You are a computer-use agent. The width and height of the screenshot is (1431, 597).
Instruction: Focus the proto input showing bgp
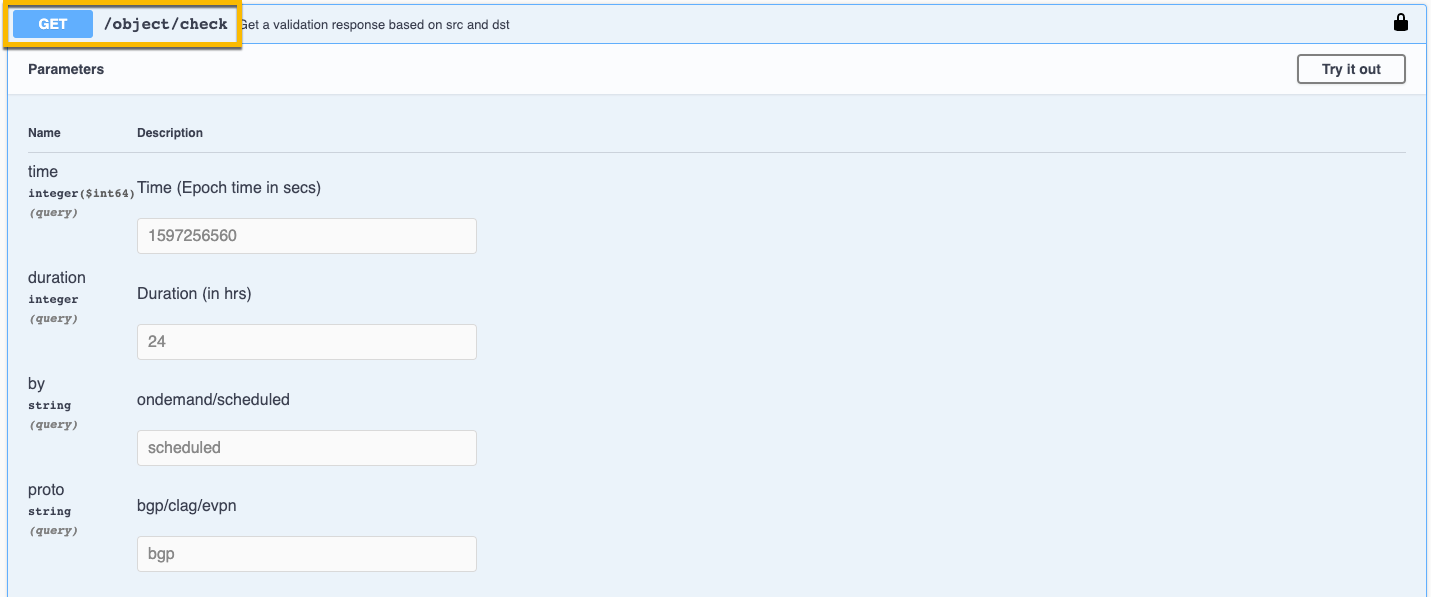[x=306, y=554]
